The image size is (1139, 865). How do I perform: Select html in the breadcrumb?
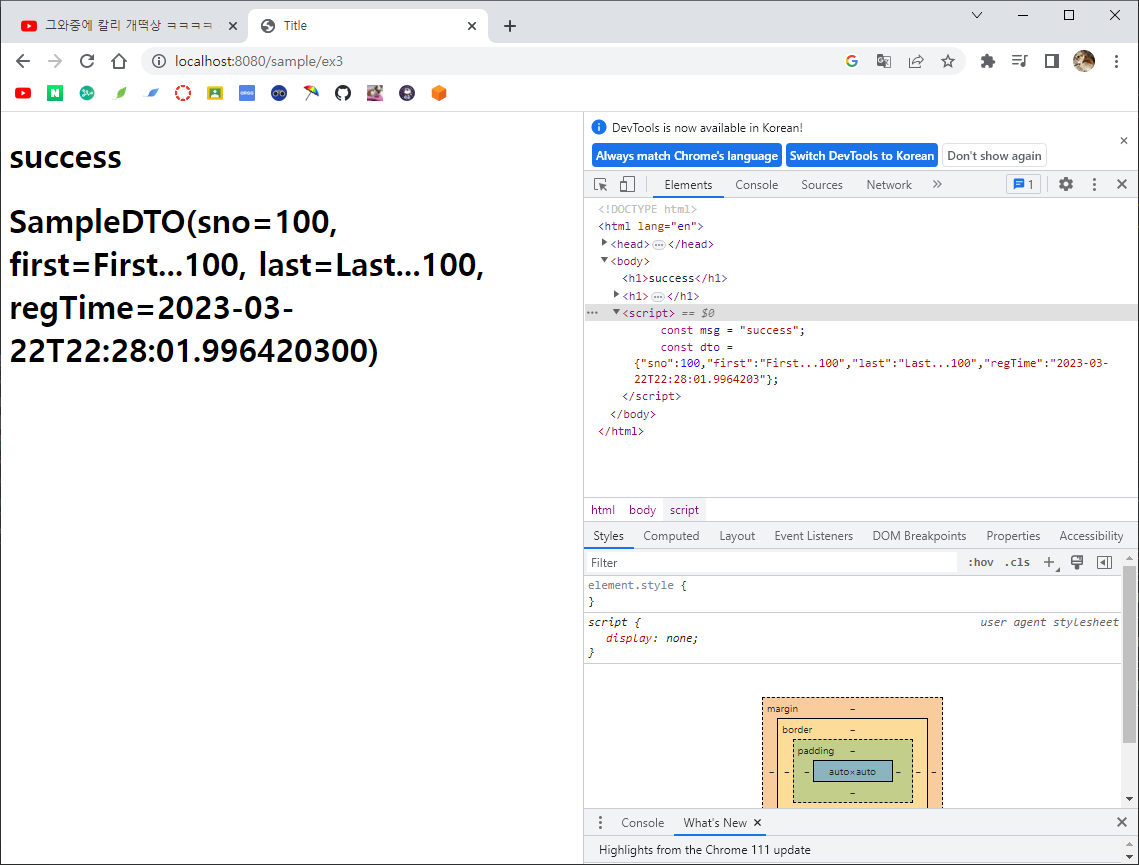603,510
